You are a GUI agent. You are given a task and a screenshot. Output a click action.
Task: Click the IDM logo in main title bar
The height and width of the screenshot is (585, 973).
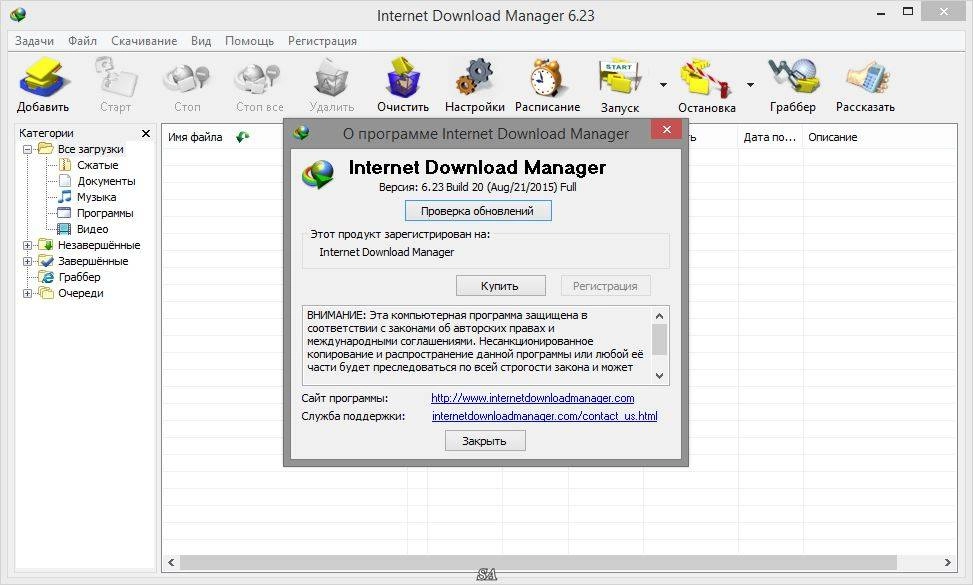click(19, 14)
